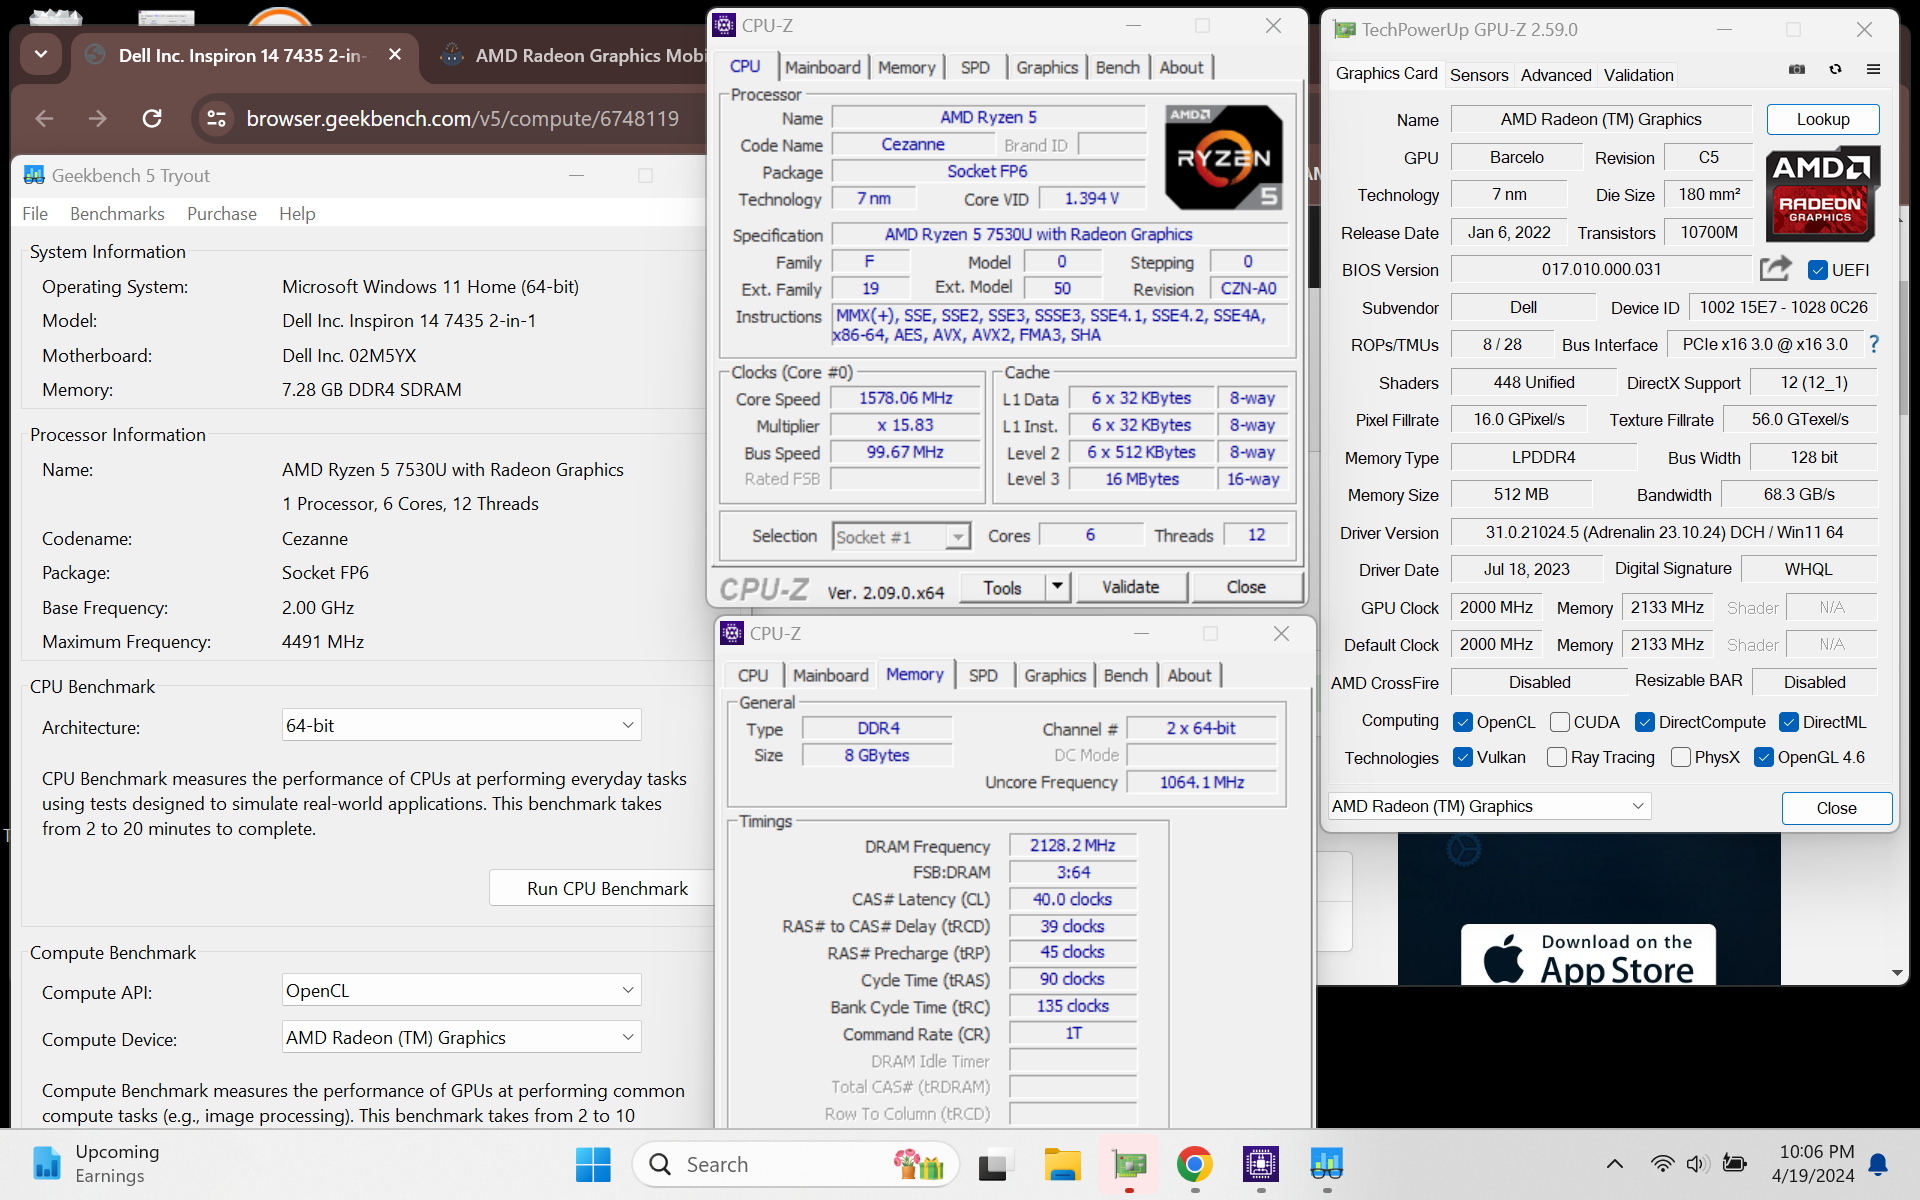Screen dimensions: 1920x1200
Task: Toggle the DirectCompute checkbox
Action: pyautogui.click(x=1645, y=722)
